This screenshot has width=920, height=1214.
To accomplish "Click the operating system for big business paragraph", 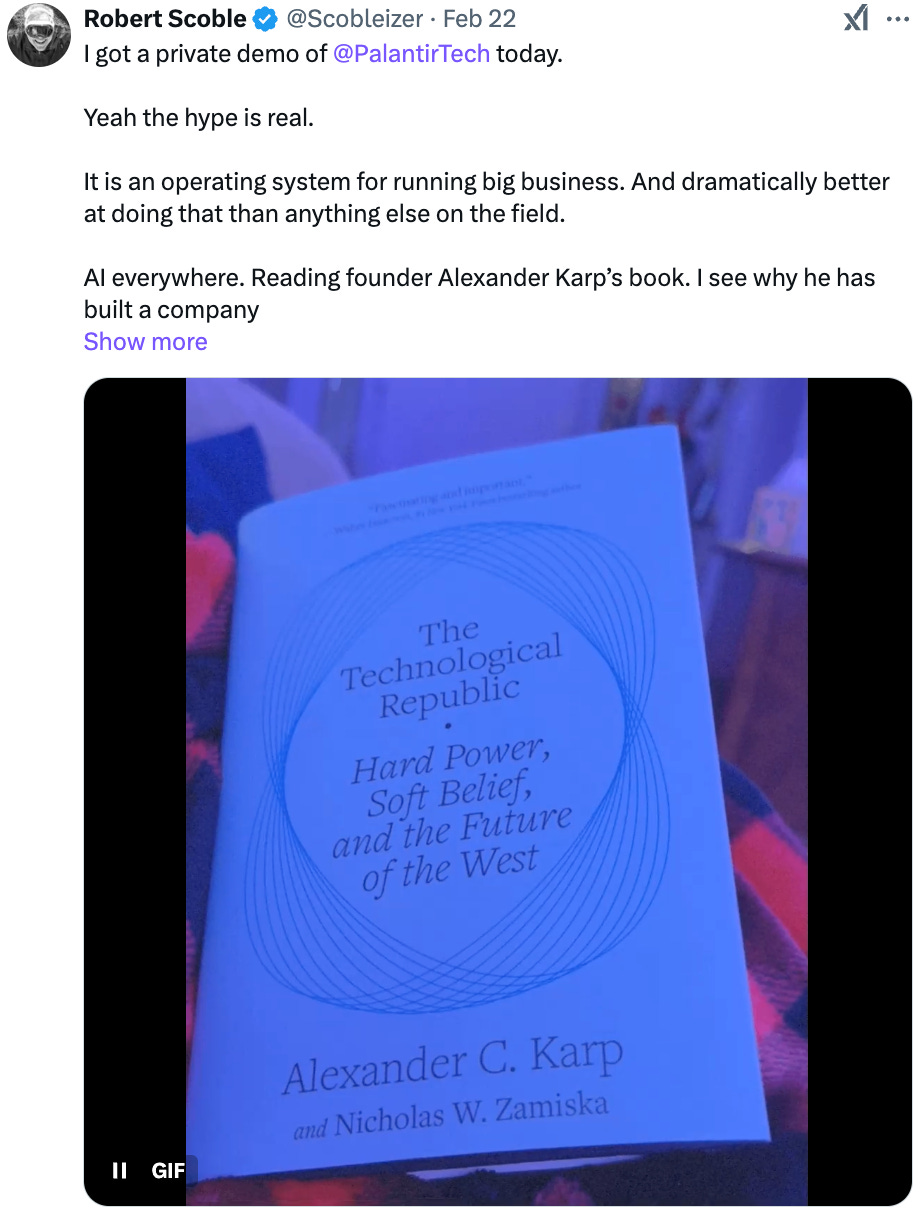I will tap(487, 198).
